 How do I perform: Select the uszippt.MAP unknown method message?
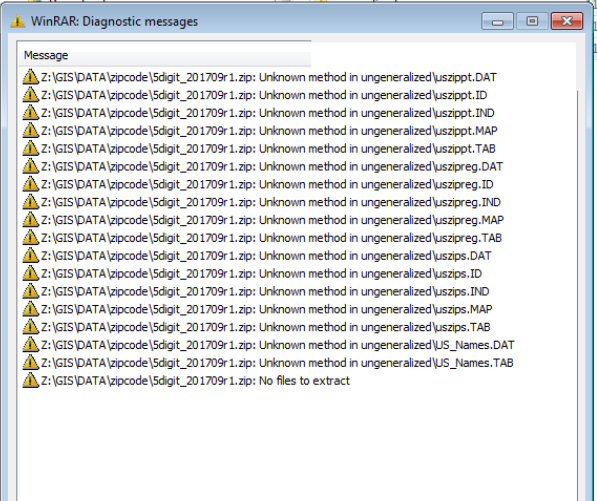pyautogui.click(x=269, y=131)
